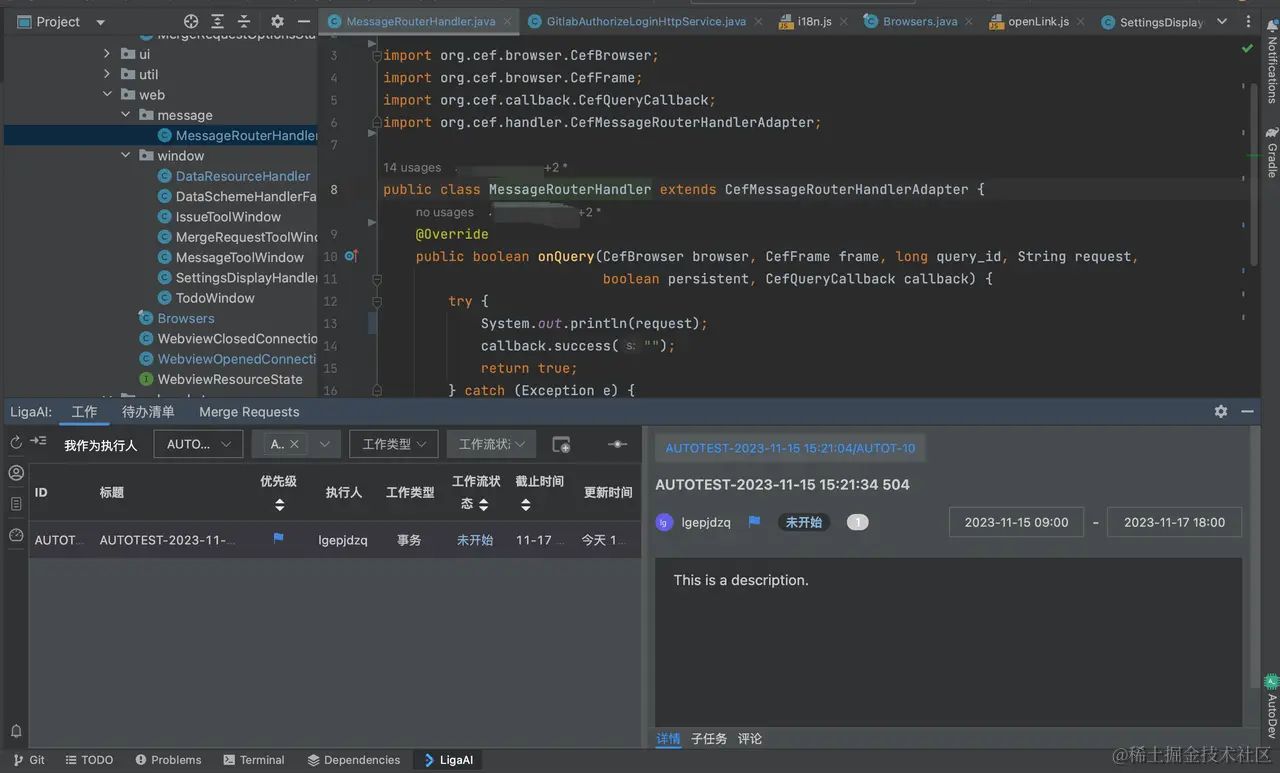Open the TodoWindow class
This screenshot has width=1280, height=773.
(215, 298)
